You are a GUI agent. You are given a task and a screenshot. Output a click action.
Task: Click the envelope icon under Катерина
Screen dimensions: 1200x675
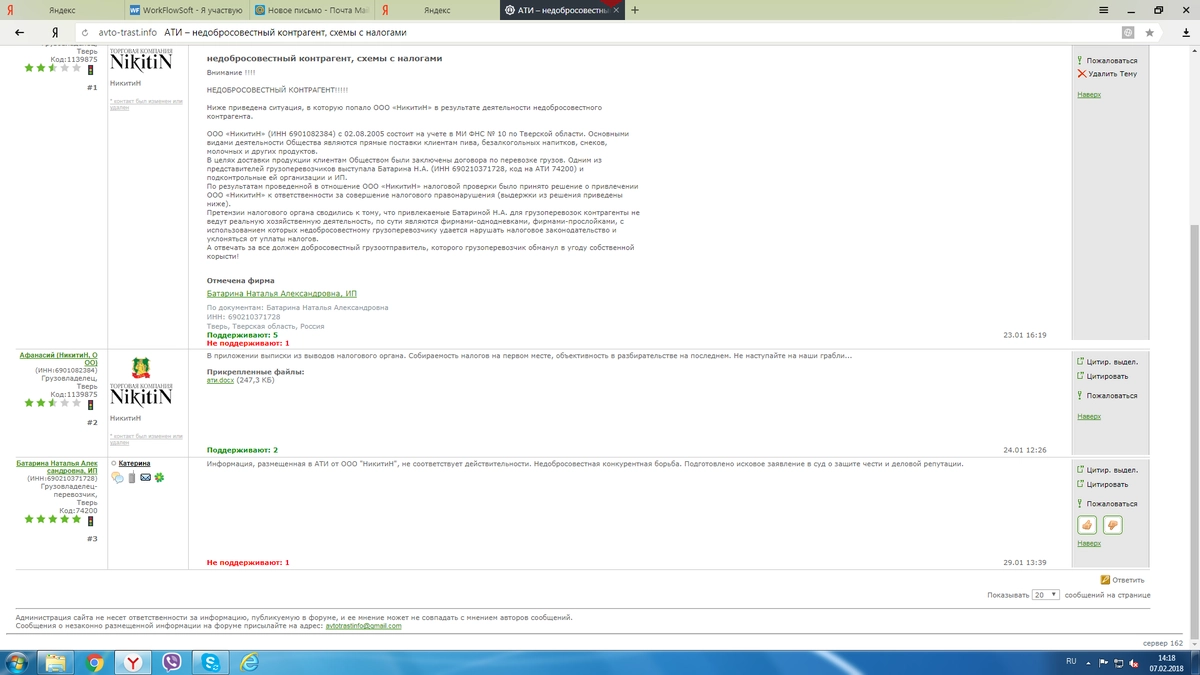tap(146, 478)
